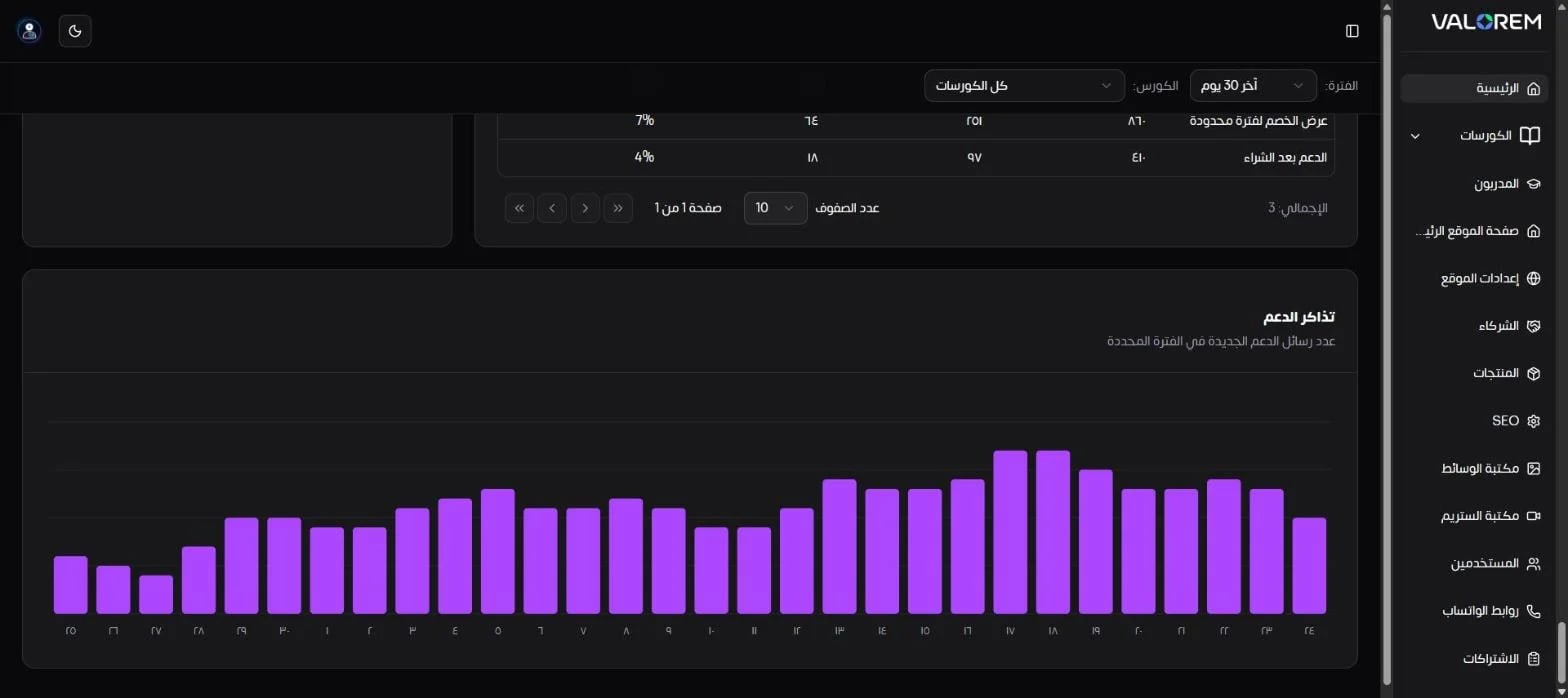This screenshot has height=698, width=1568.
Task: Click the 7% cell in the table
Action: (644, 121)
